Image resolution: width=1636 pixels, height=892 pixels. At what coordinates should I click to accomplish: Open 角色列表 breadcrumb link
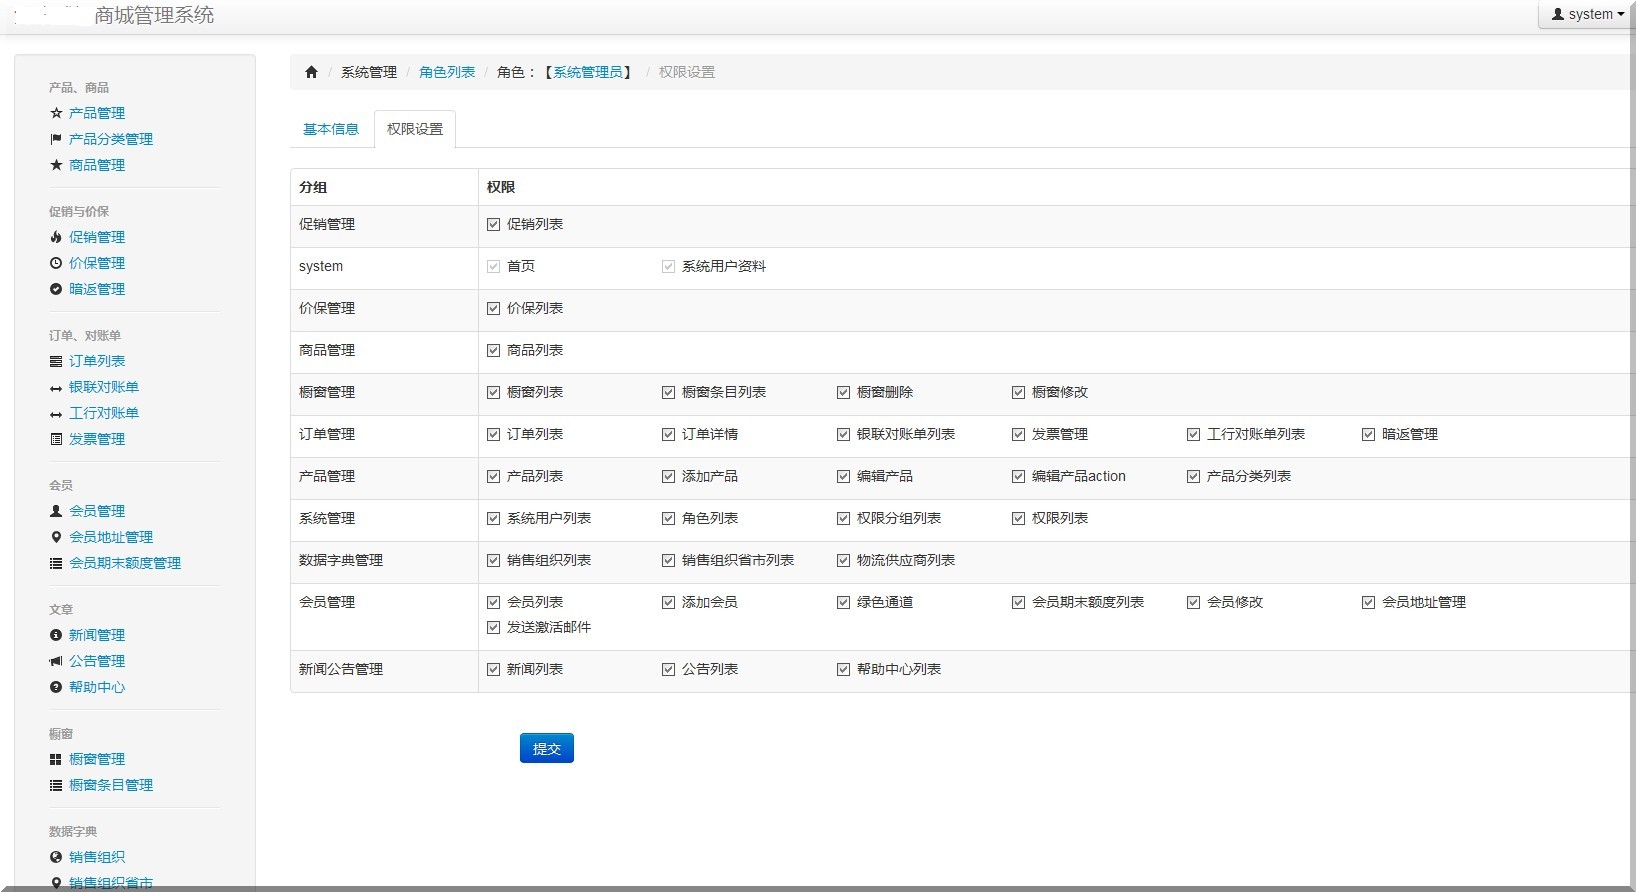[447, 72]
